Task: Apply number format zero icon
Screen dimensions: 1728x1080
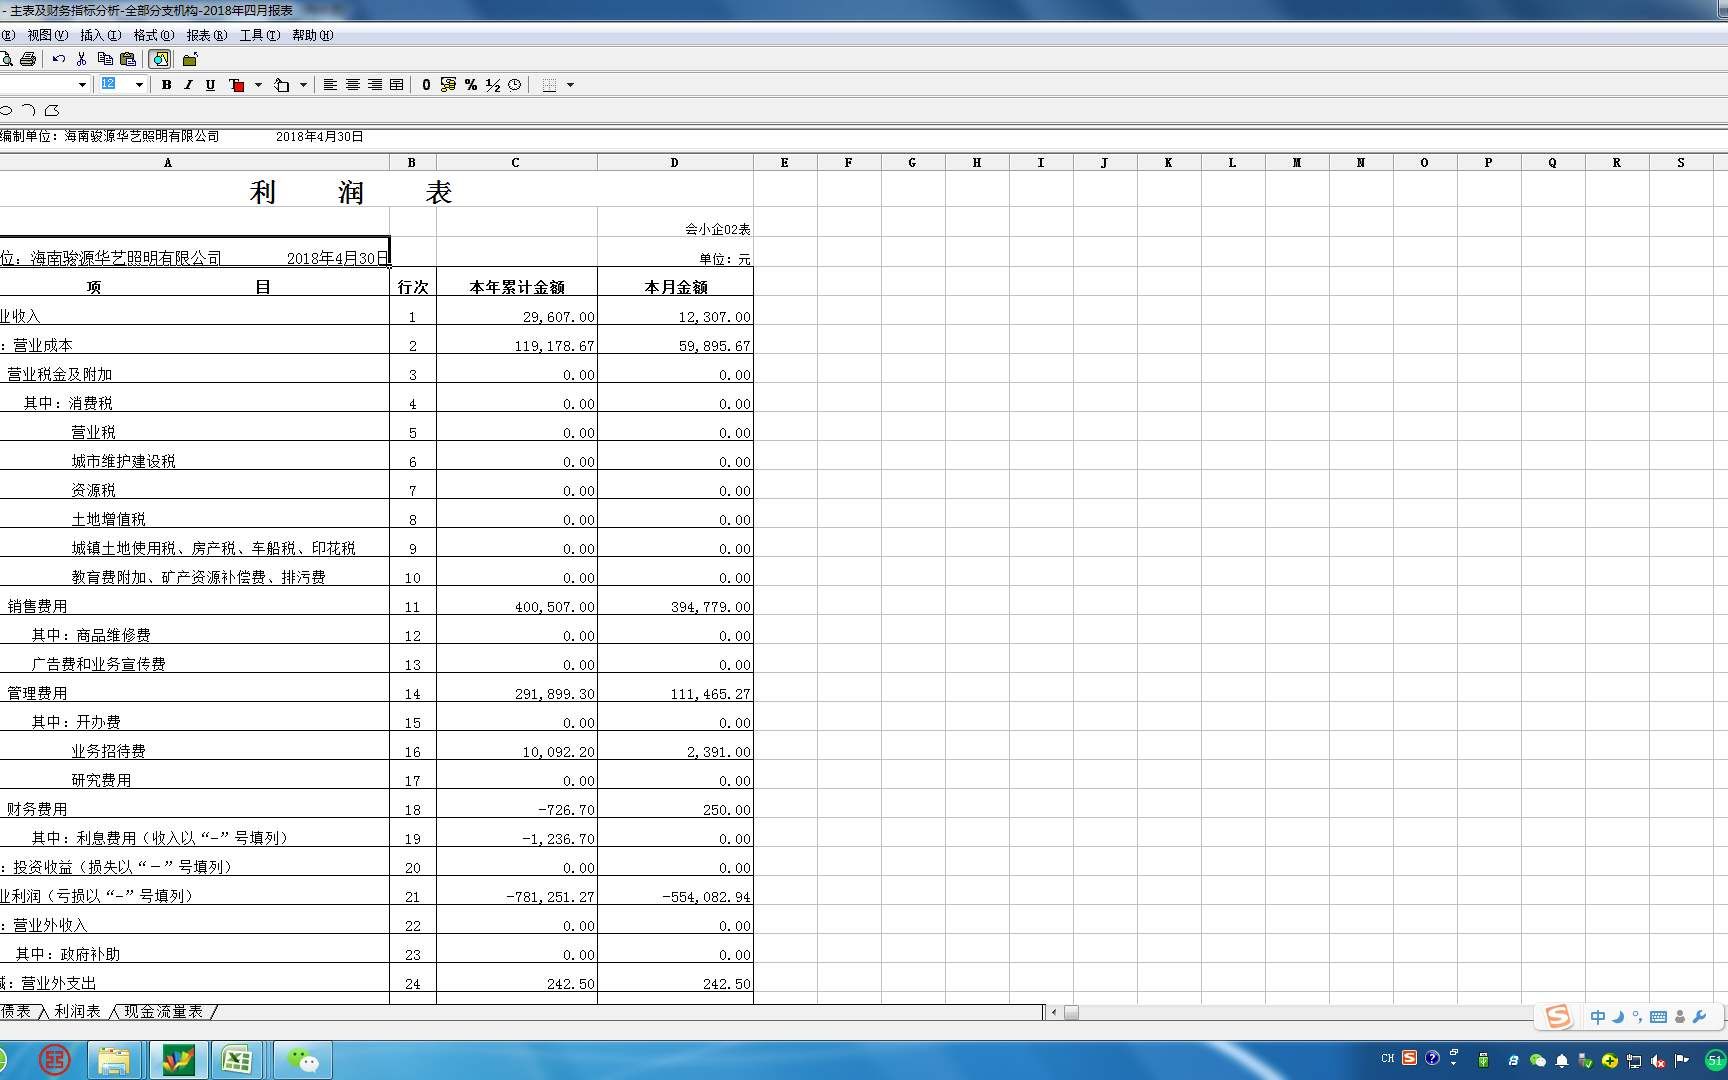Action: 426,85
